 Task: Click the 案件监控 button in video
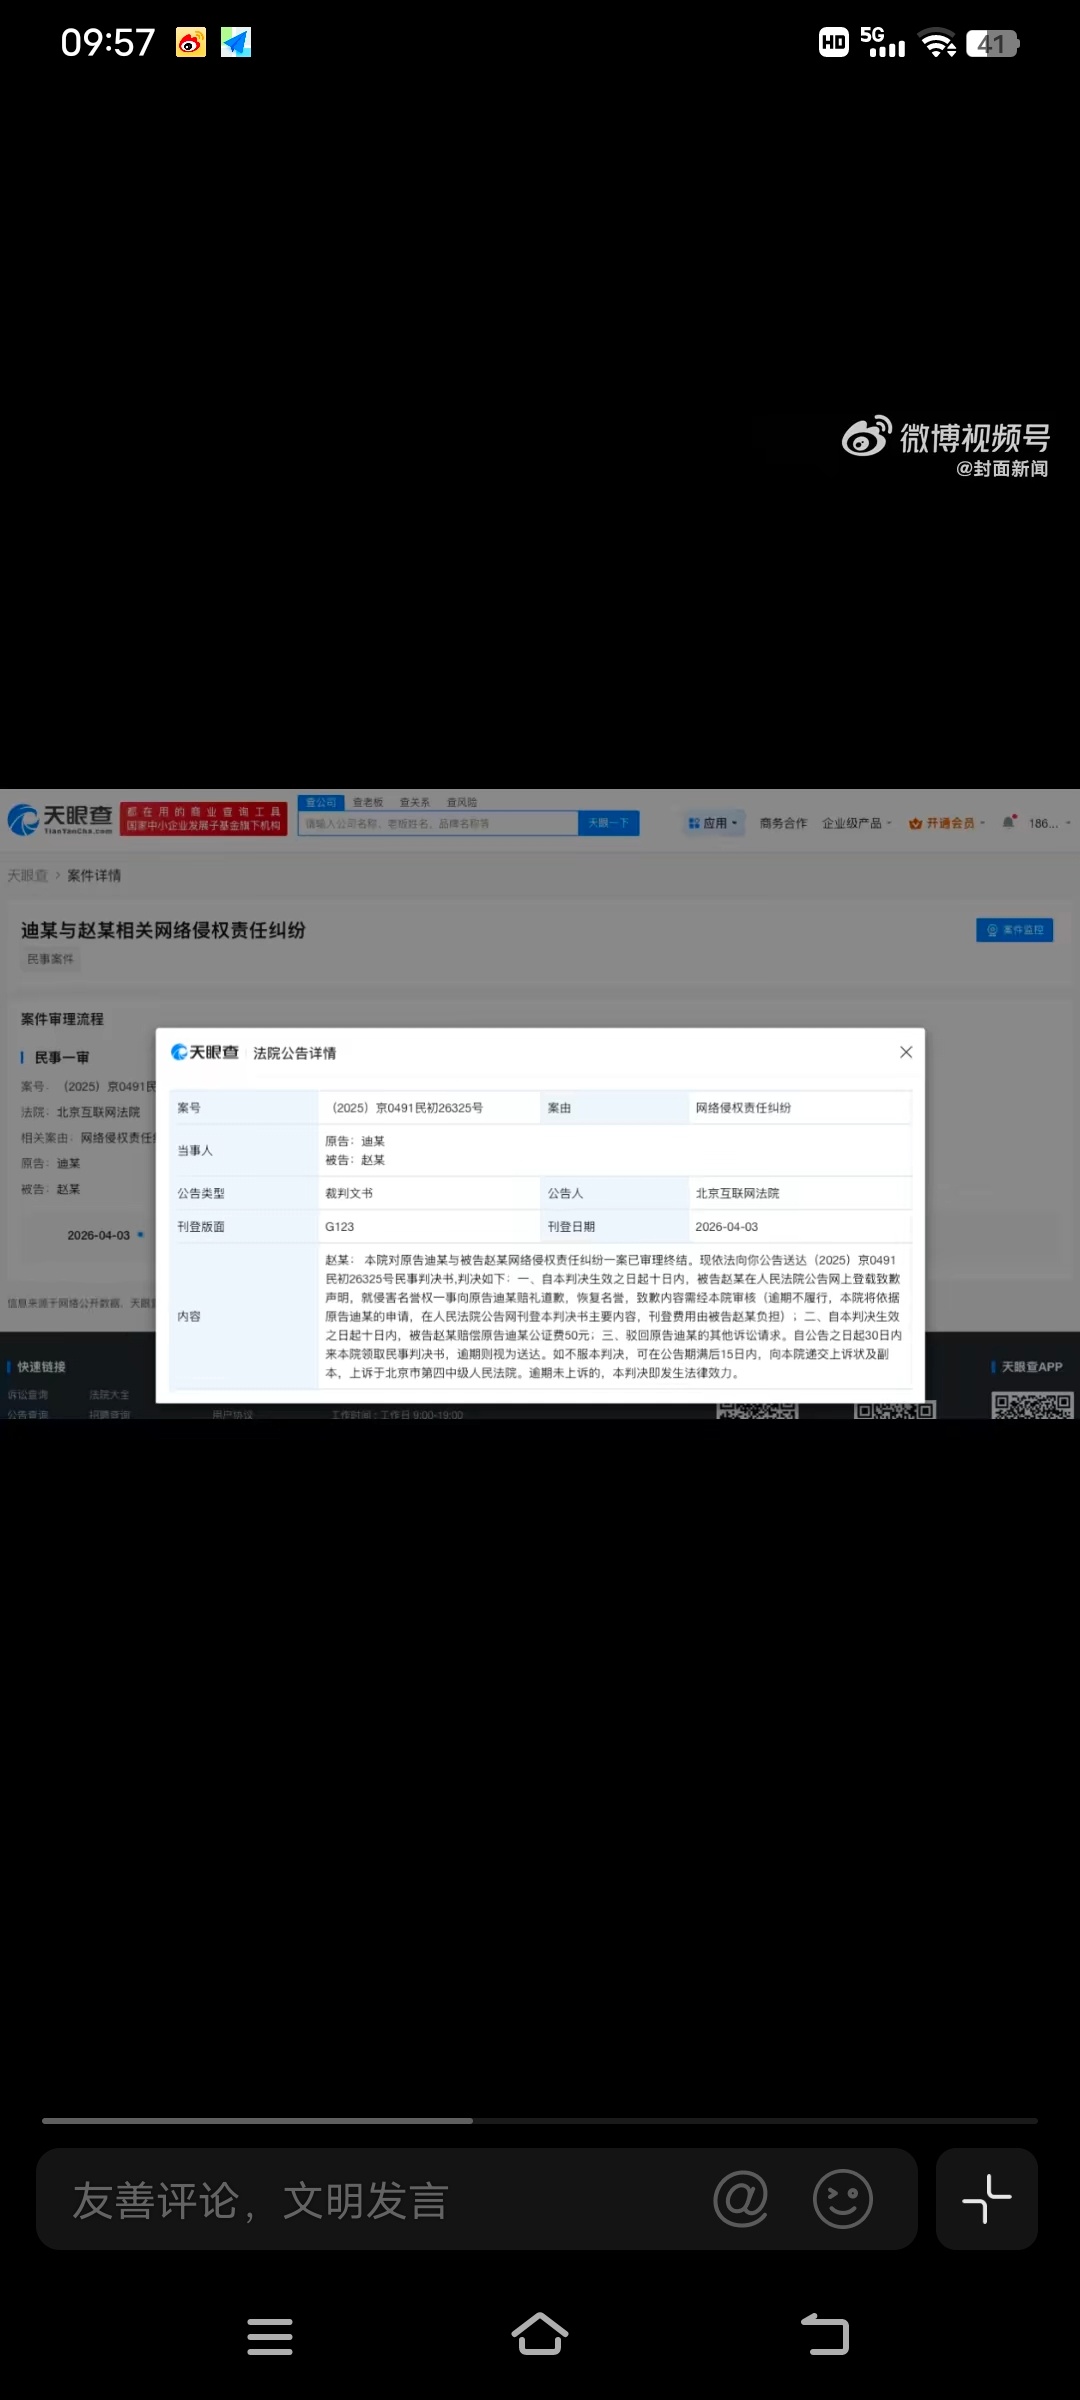point(1014,930)
